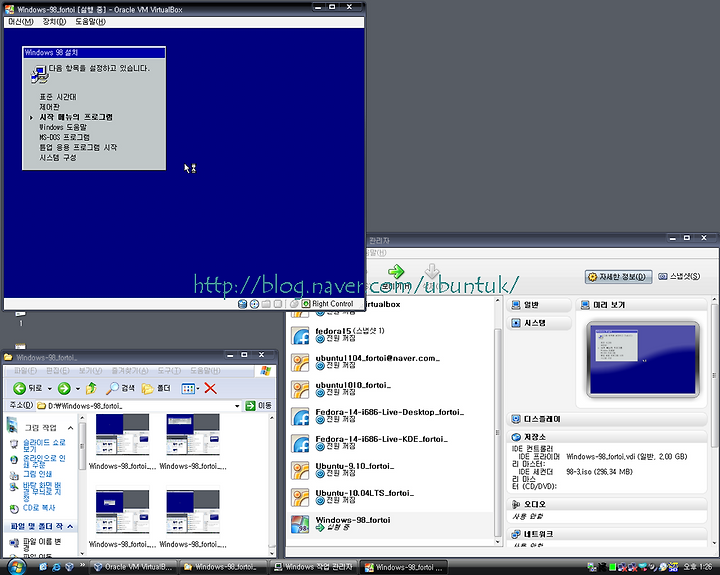Open the 파일(F) menu in Explorer
The height and width of the screenshot is (575, 720).
(25, 370)
